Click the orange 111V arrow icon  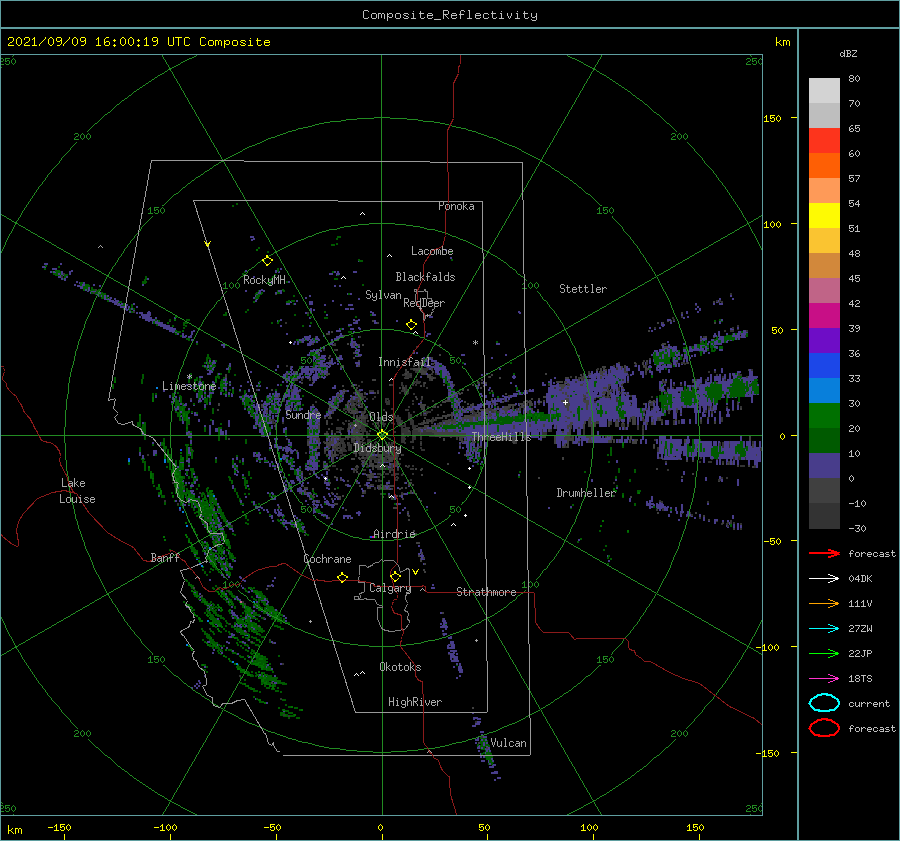click(824, 603)
